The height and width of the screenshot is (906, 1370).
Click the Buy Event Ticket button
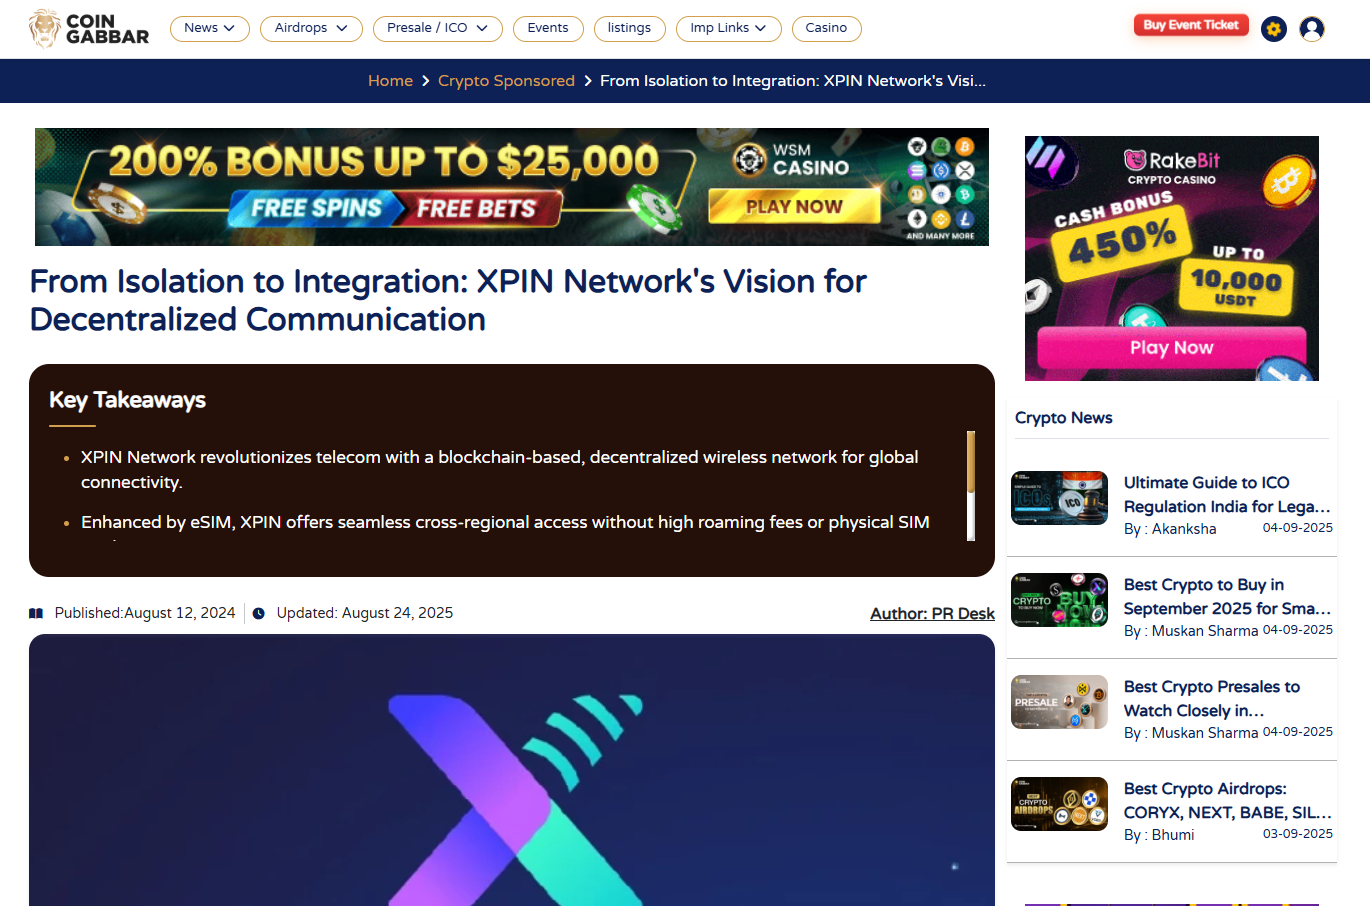(x=1190, y=25)
